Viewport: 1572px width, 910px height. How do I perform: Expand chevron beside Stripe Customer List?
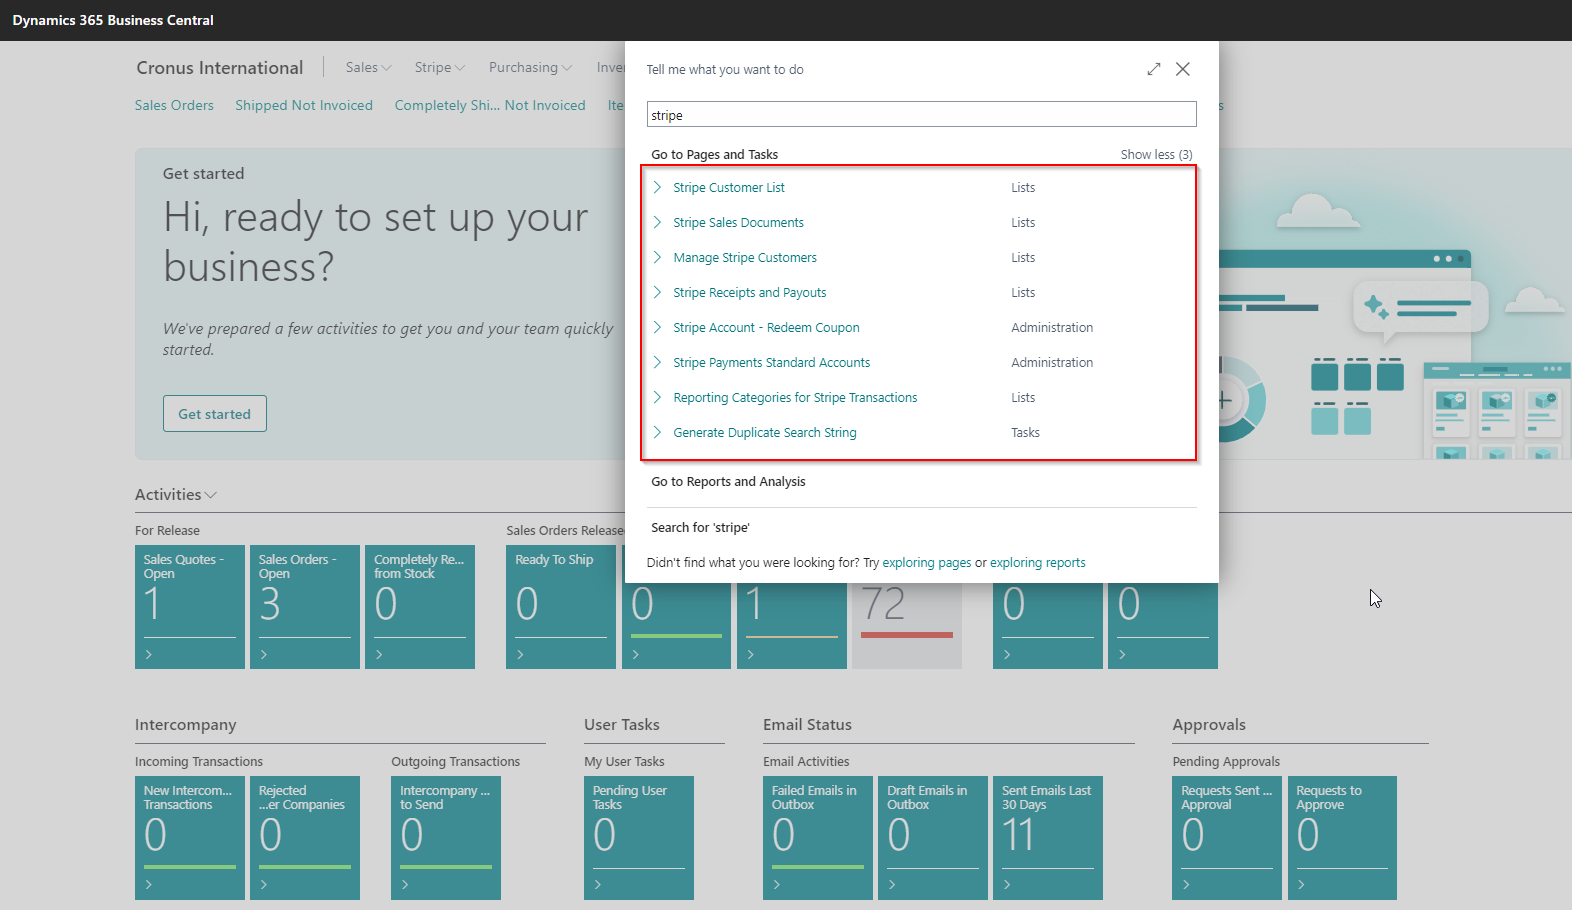657,187
